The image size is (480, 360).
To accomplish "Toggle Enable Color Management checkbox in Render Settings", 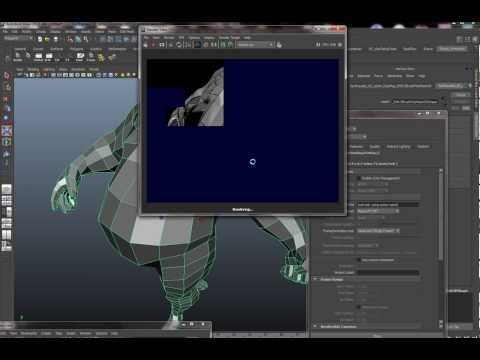I will coord(359,178).
